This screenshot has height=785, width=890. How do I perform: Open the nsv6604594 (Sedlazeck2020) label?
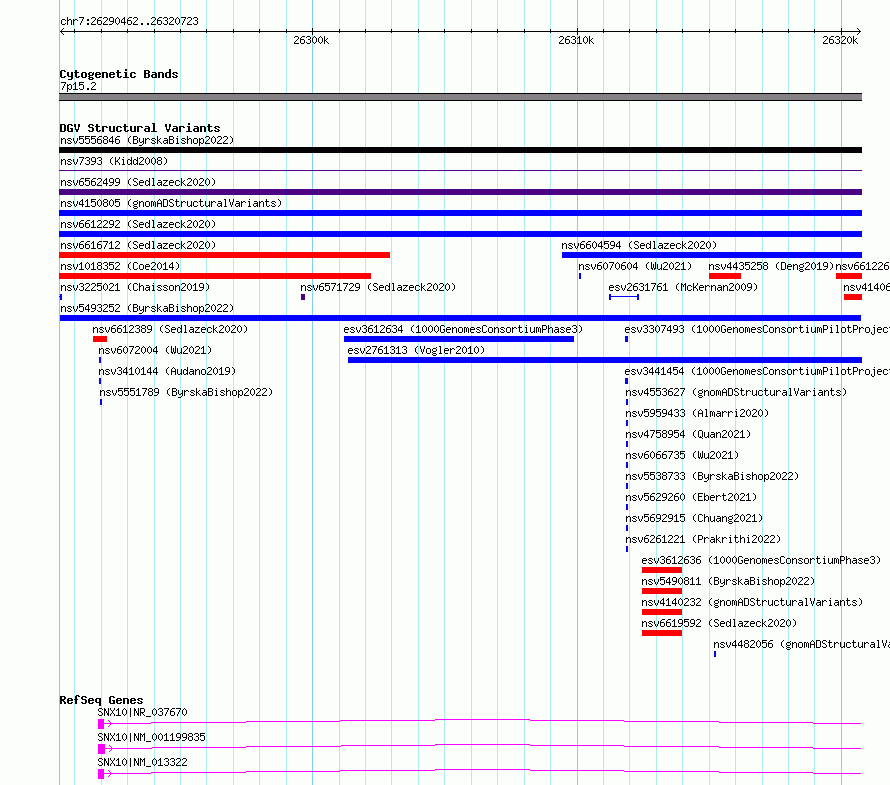pyautogui.click(x=639, y=245)
